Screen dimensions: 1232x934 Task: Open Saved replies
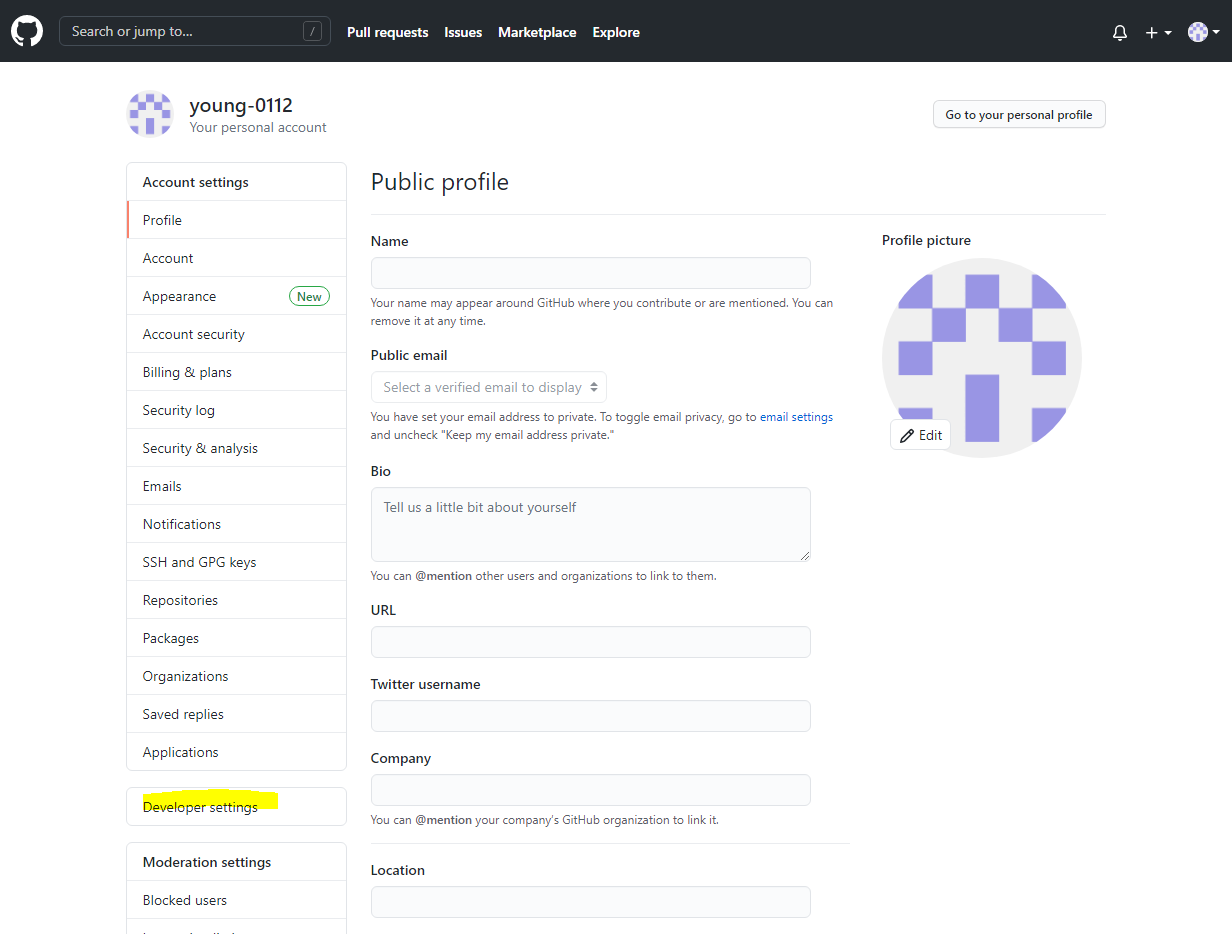[x=236, y=714]
